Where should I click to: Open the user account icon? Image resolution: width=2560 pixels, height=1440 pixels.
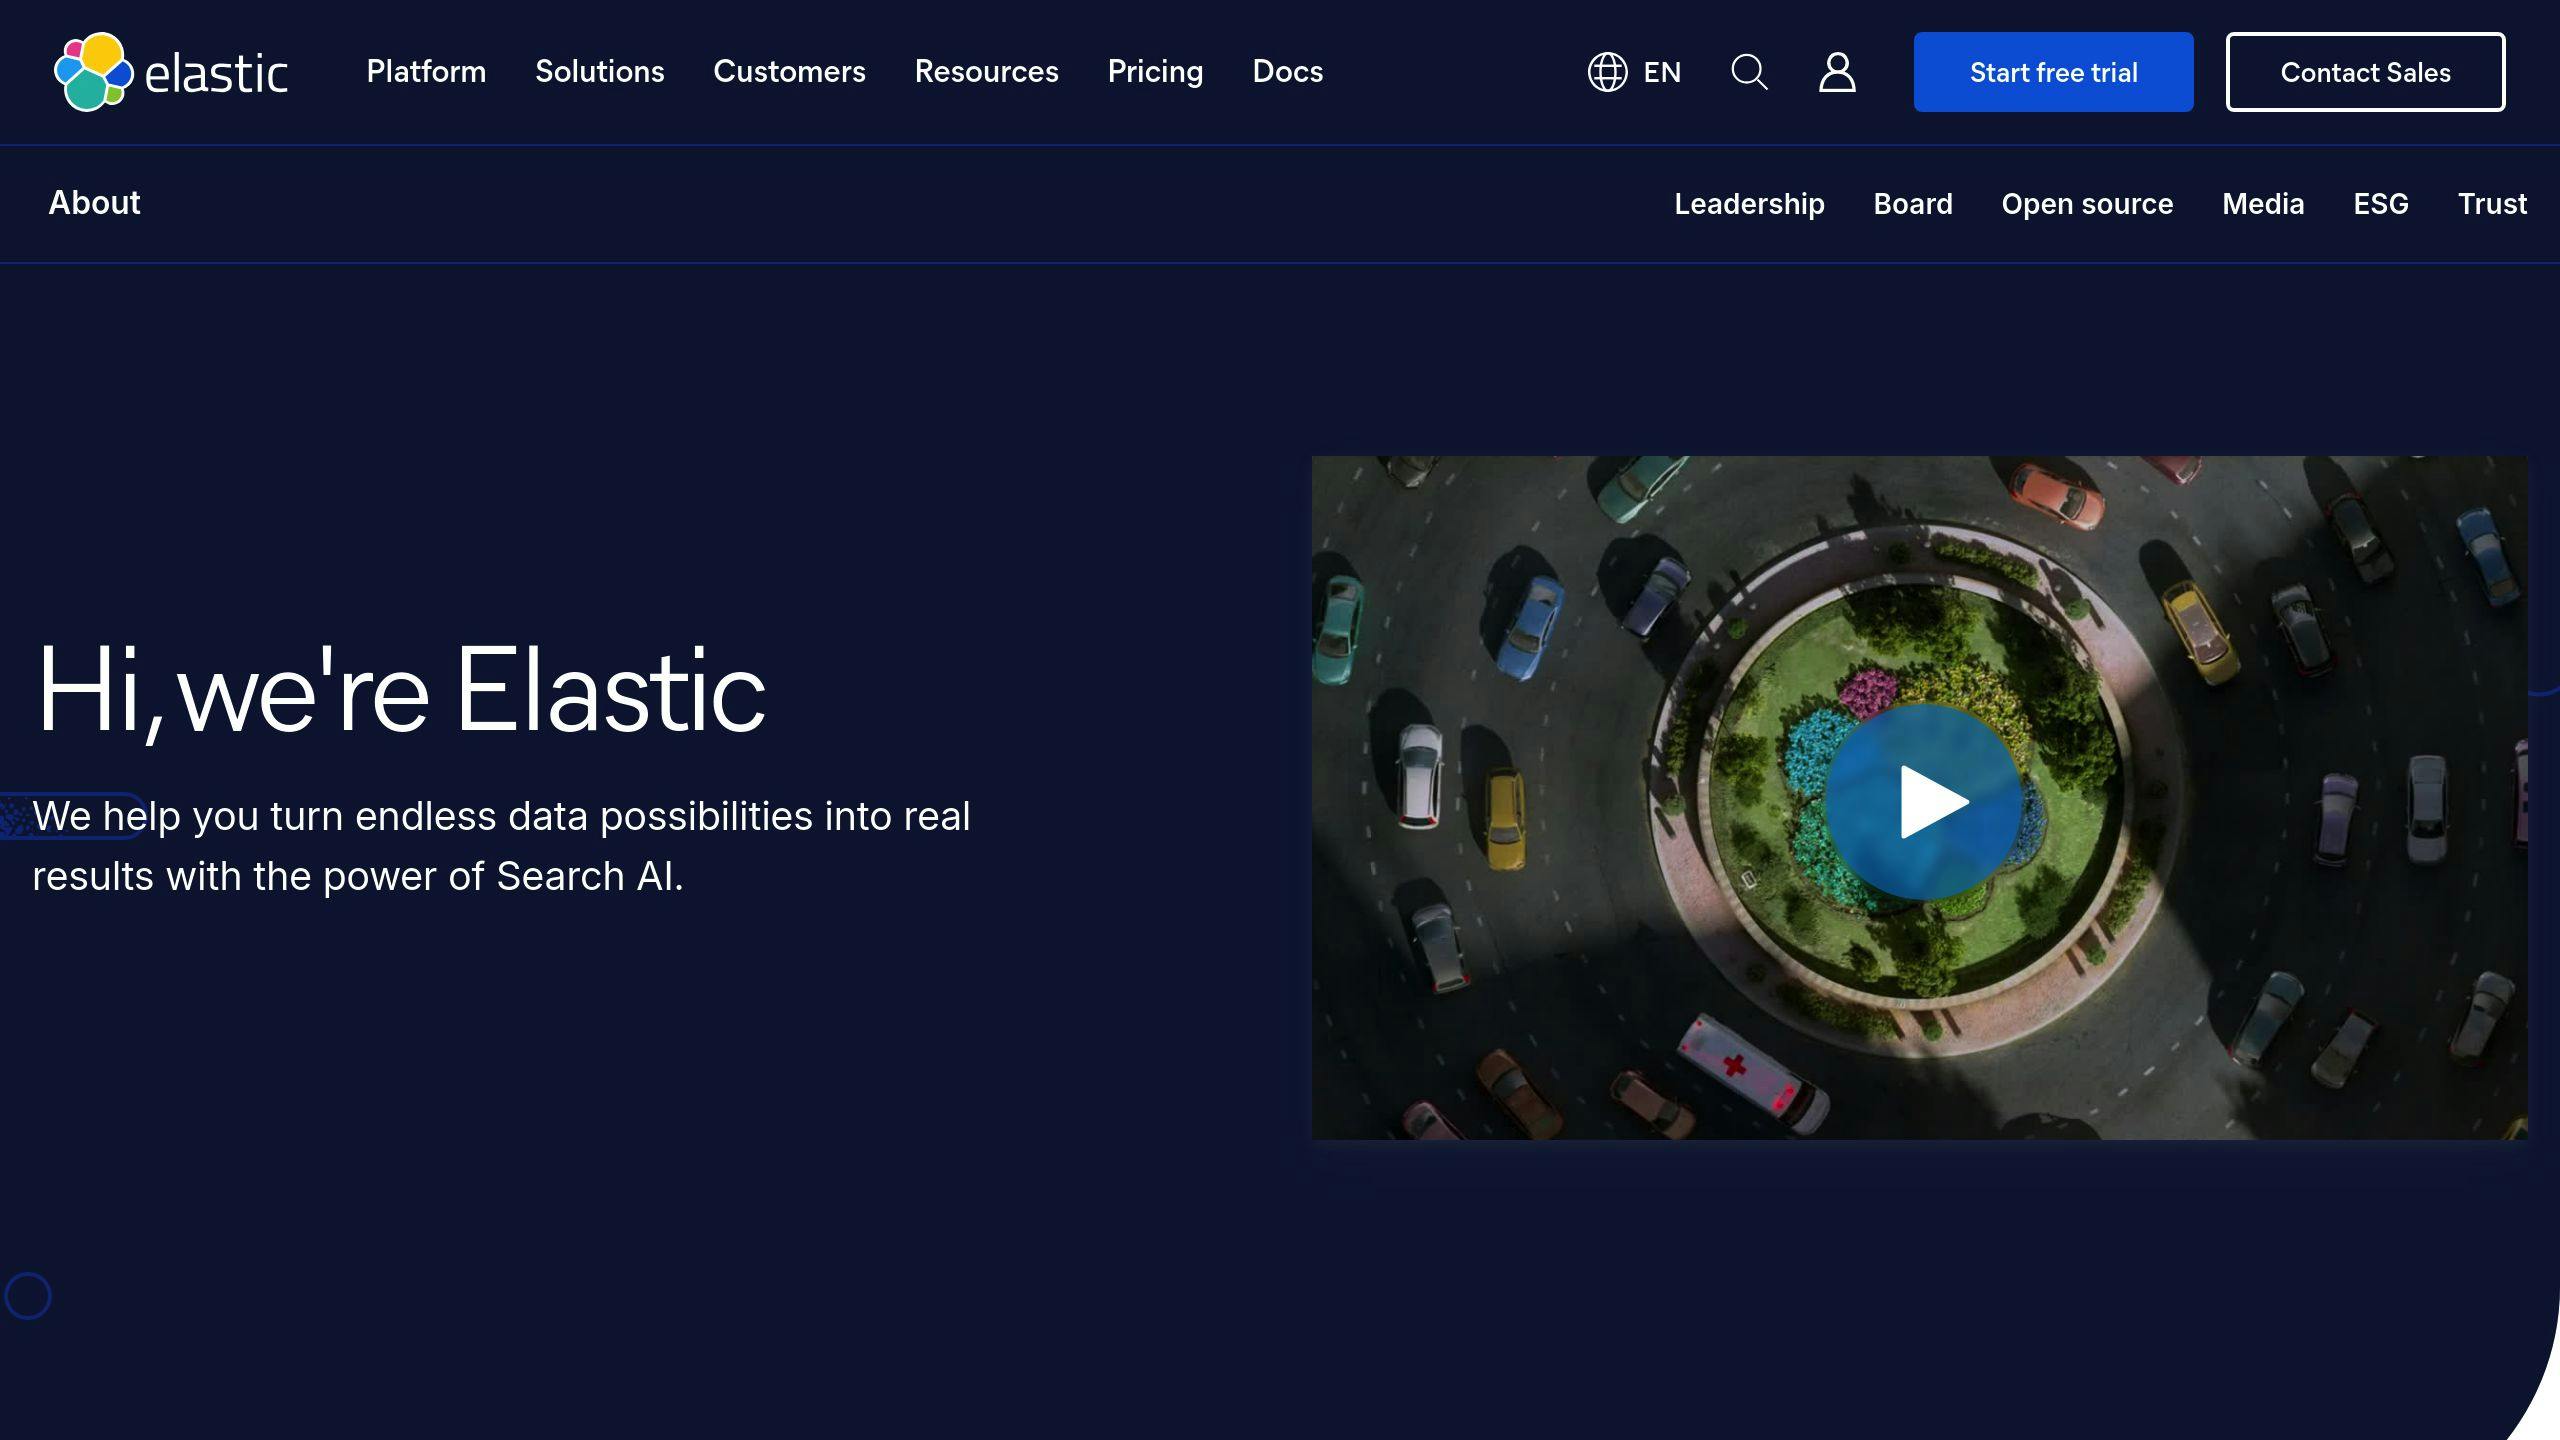click(x=1837, y=72)
